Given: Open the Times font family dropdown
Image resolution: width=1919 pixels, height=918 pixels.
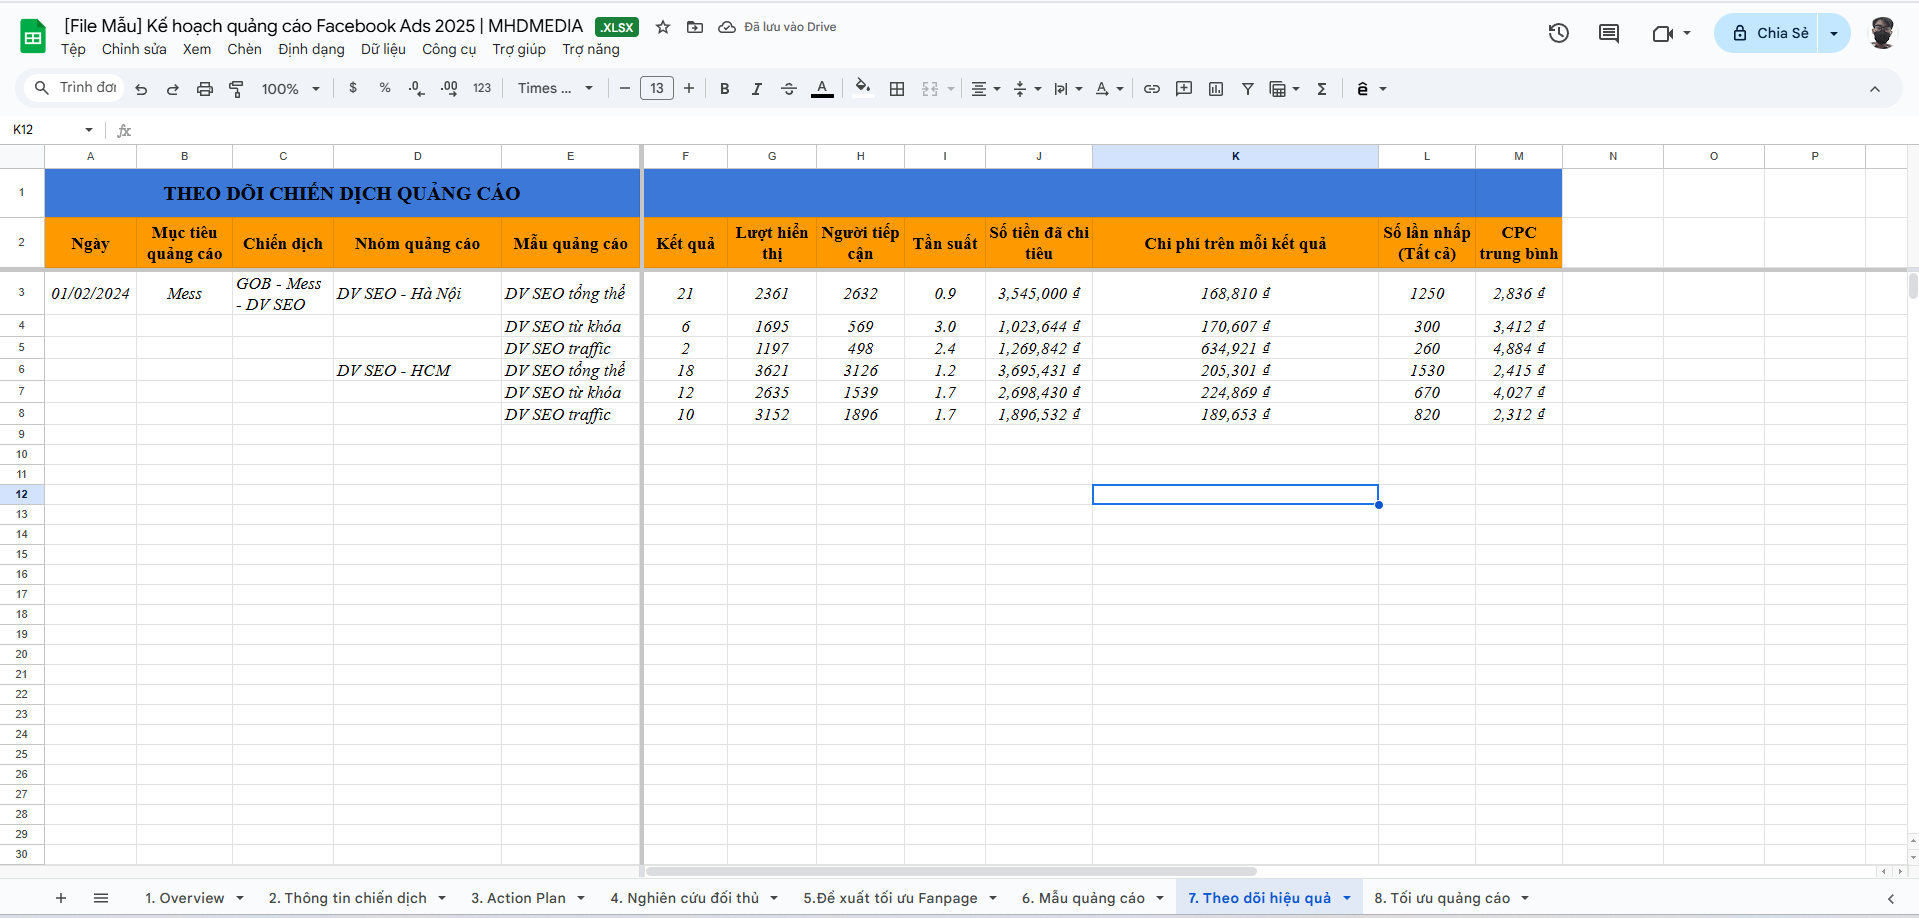Looking at the screenshot, I should click(x=555, y=89).
